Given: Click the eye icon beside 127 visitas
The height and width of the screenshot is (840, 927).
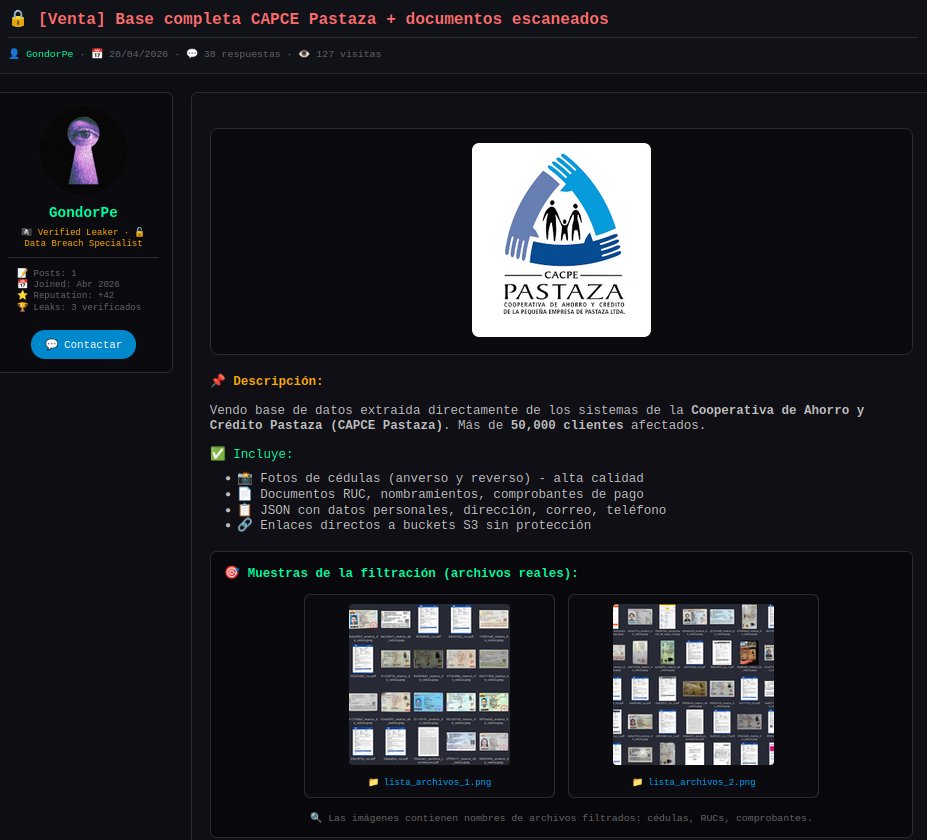Looking at the screenshot, I should point(304,54).
